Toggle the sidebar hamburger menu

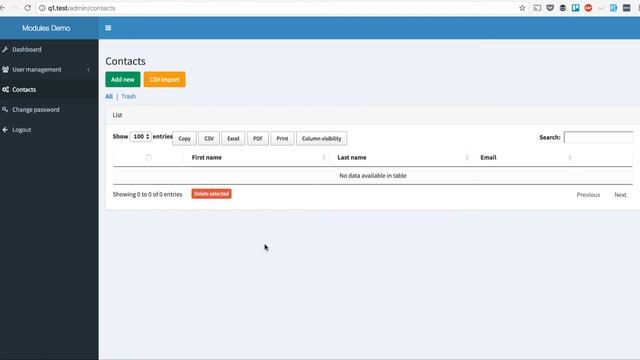tap(108, 28)
